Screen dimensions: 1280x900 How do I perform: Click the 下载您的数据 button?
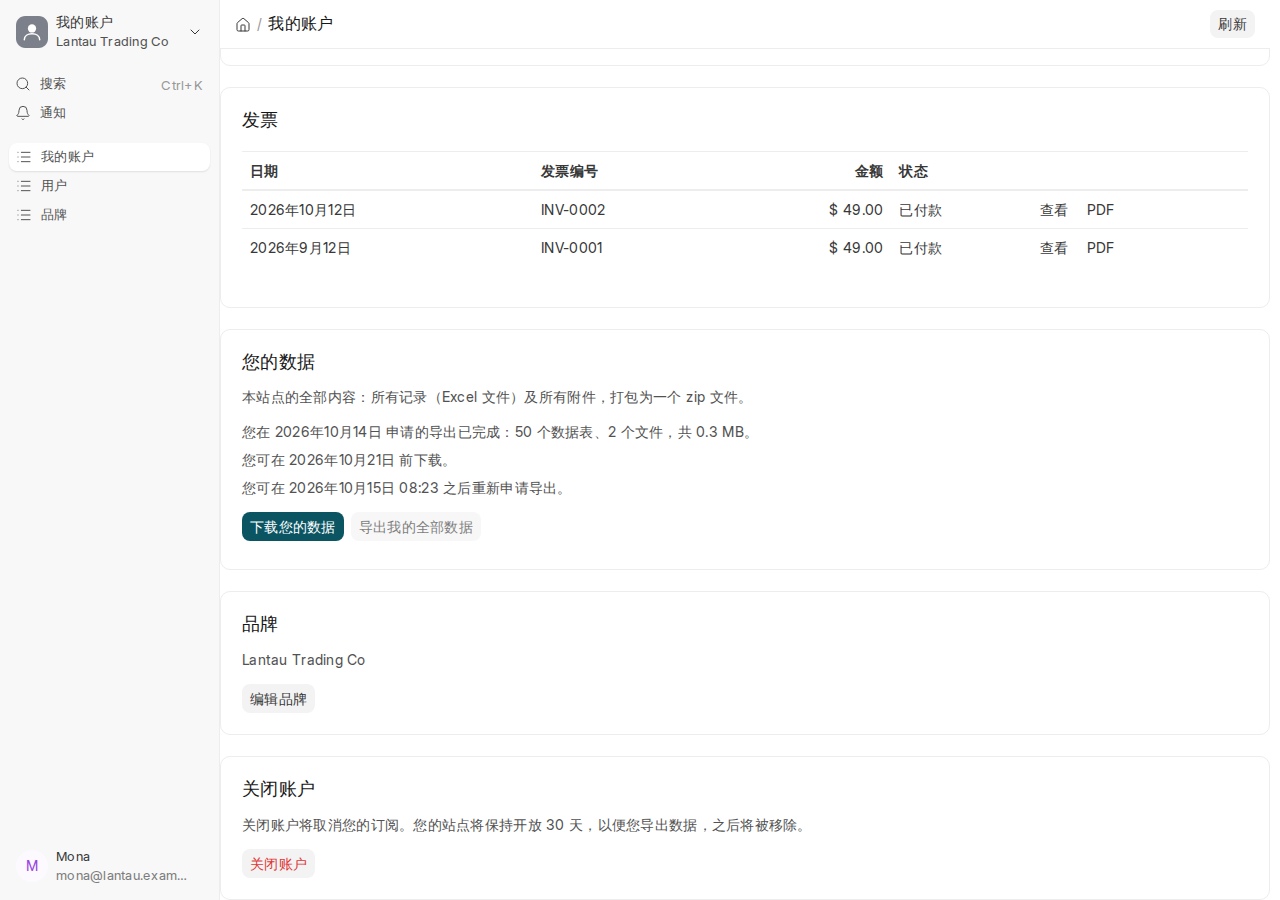point(293,527)
